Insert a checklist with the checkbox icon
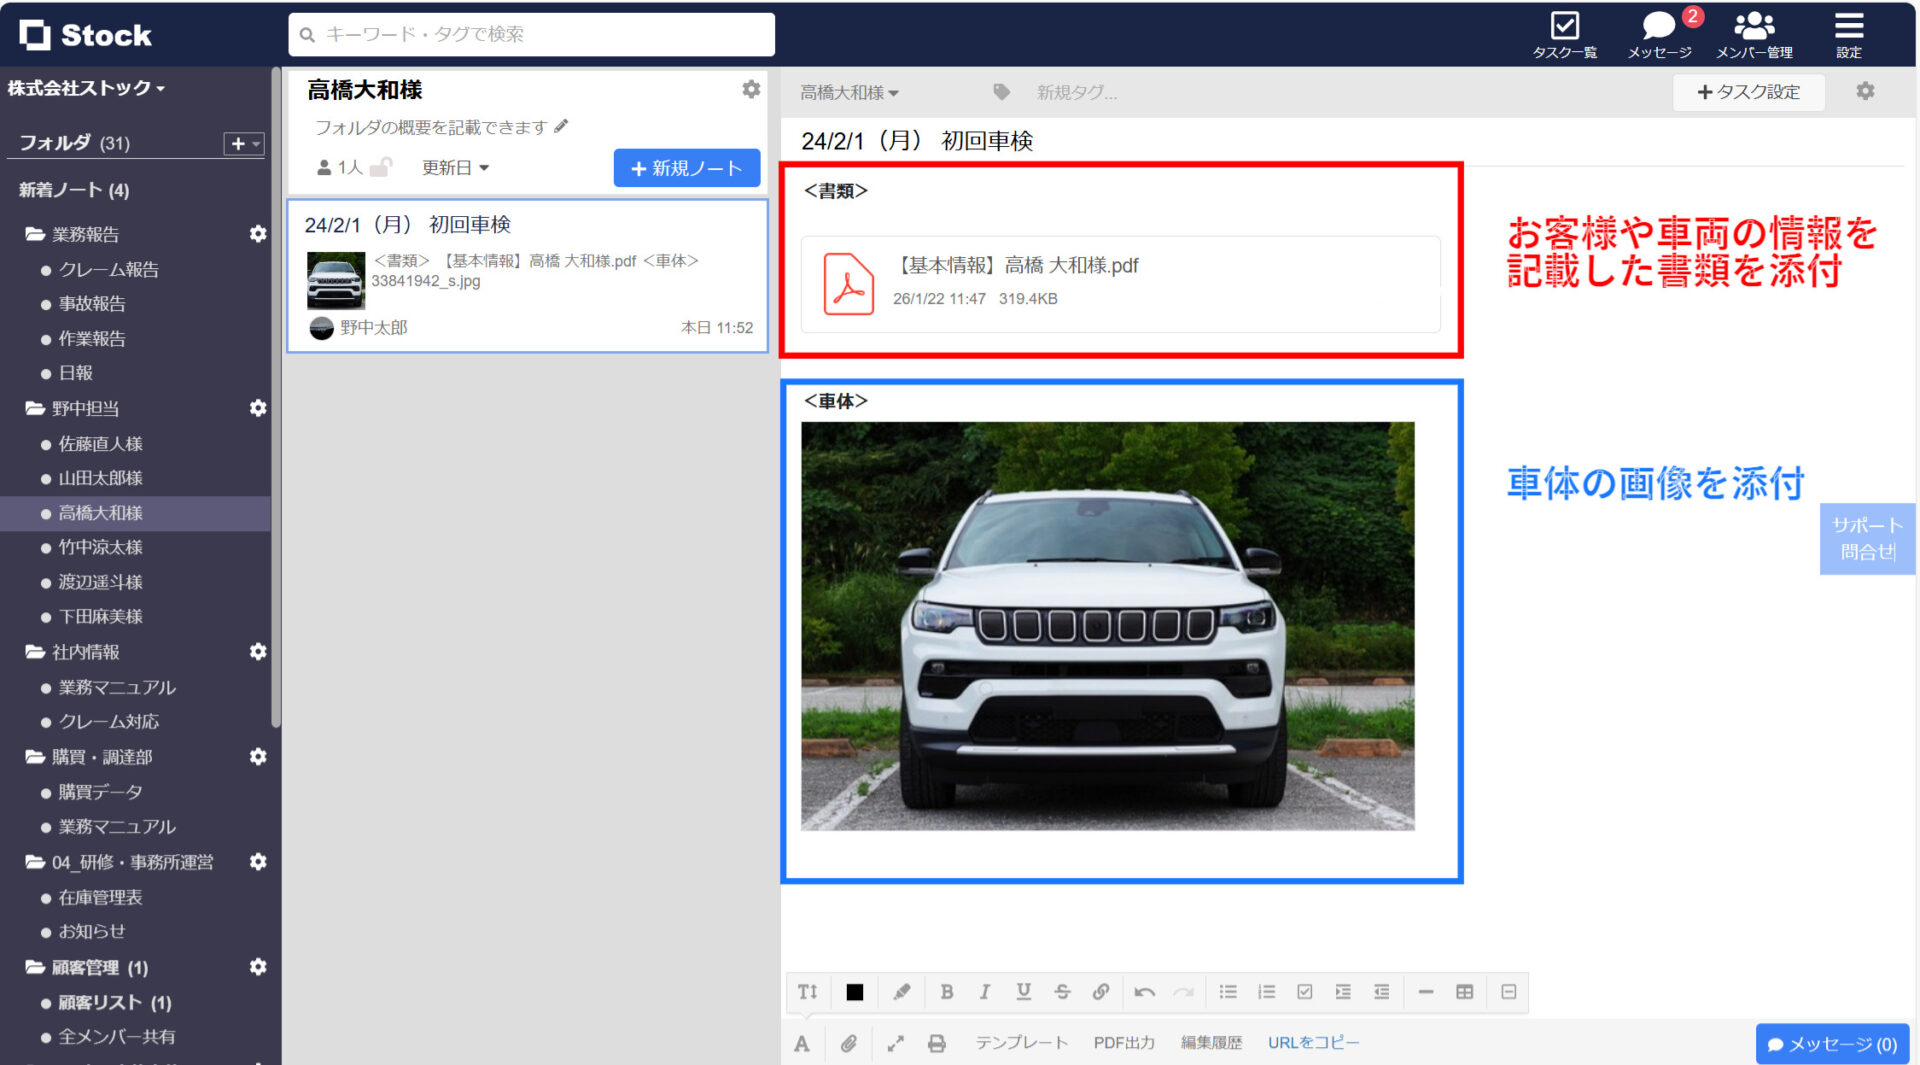 (1304, 992)
